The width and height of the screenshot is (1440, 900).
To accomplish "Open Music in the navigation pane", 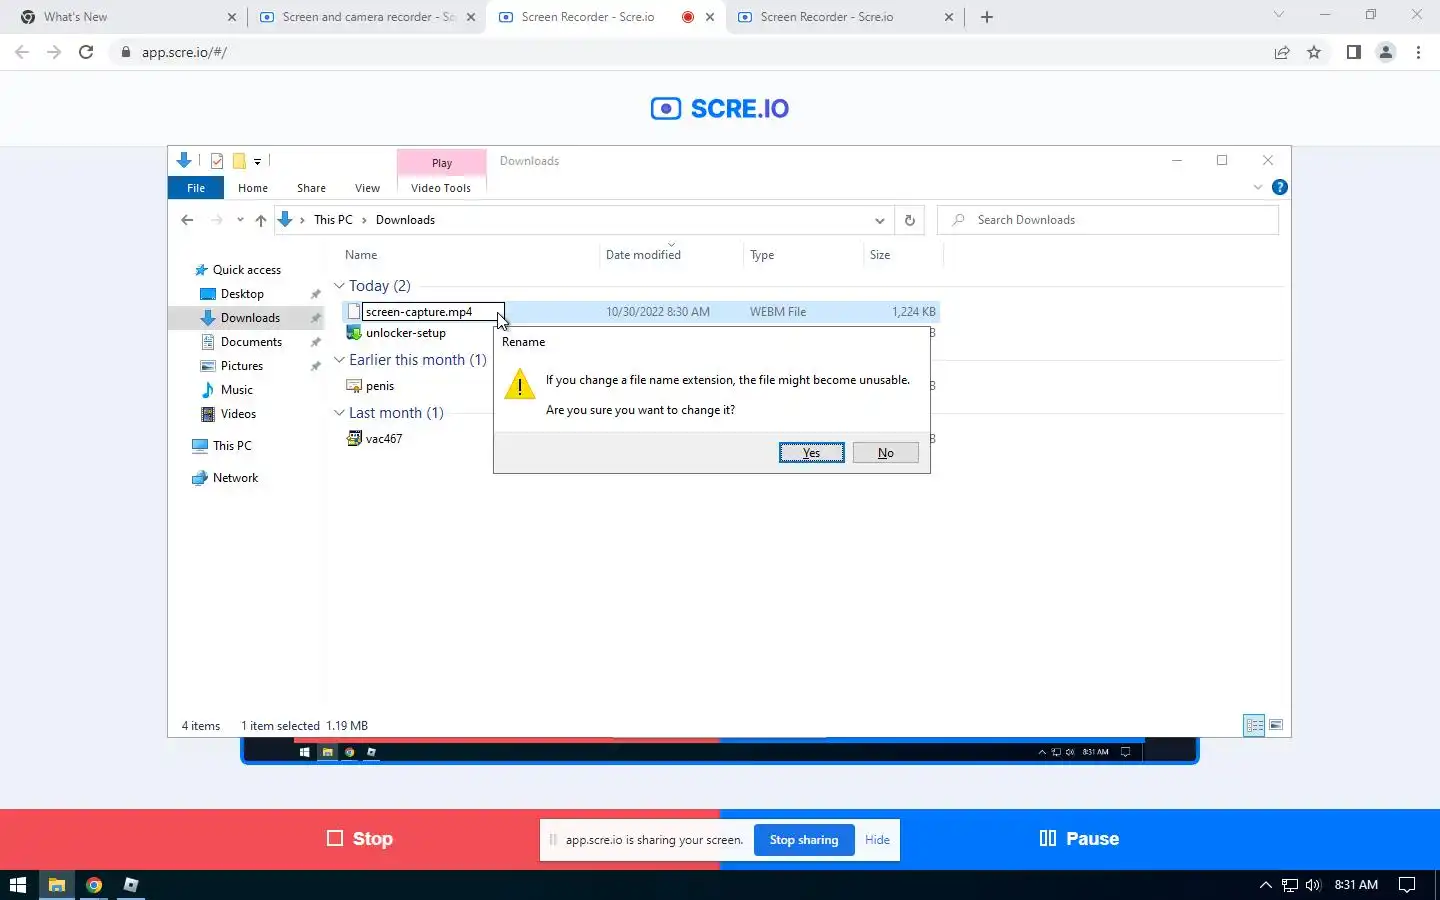I will click(x=237, y=390).
